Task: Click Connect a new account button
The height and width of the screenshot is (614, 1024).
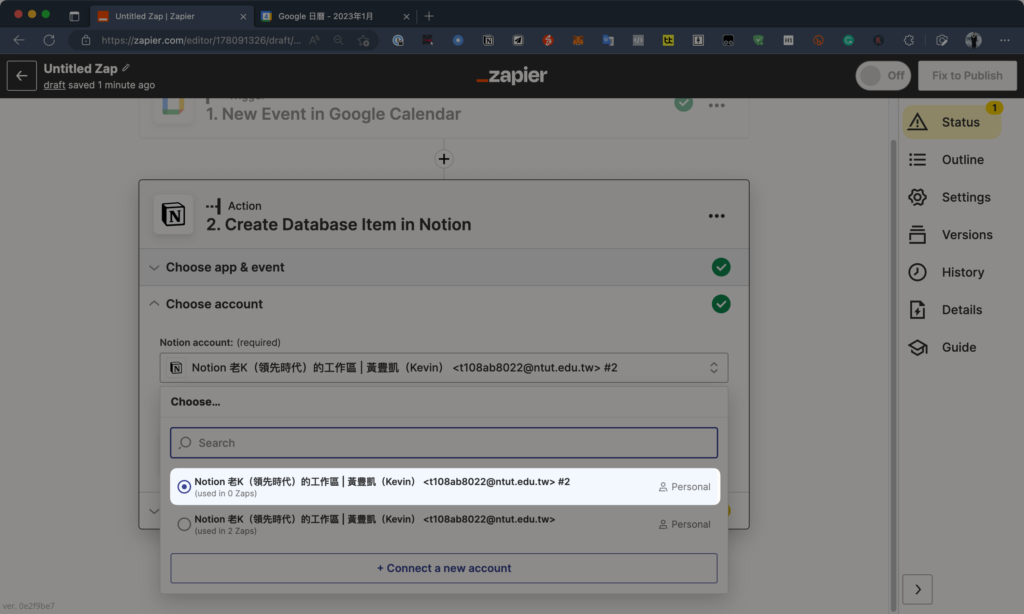Action: tap(444, 568)
